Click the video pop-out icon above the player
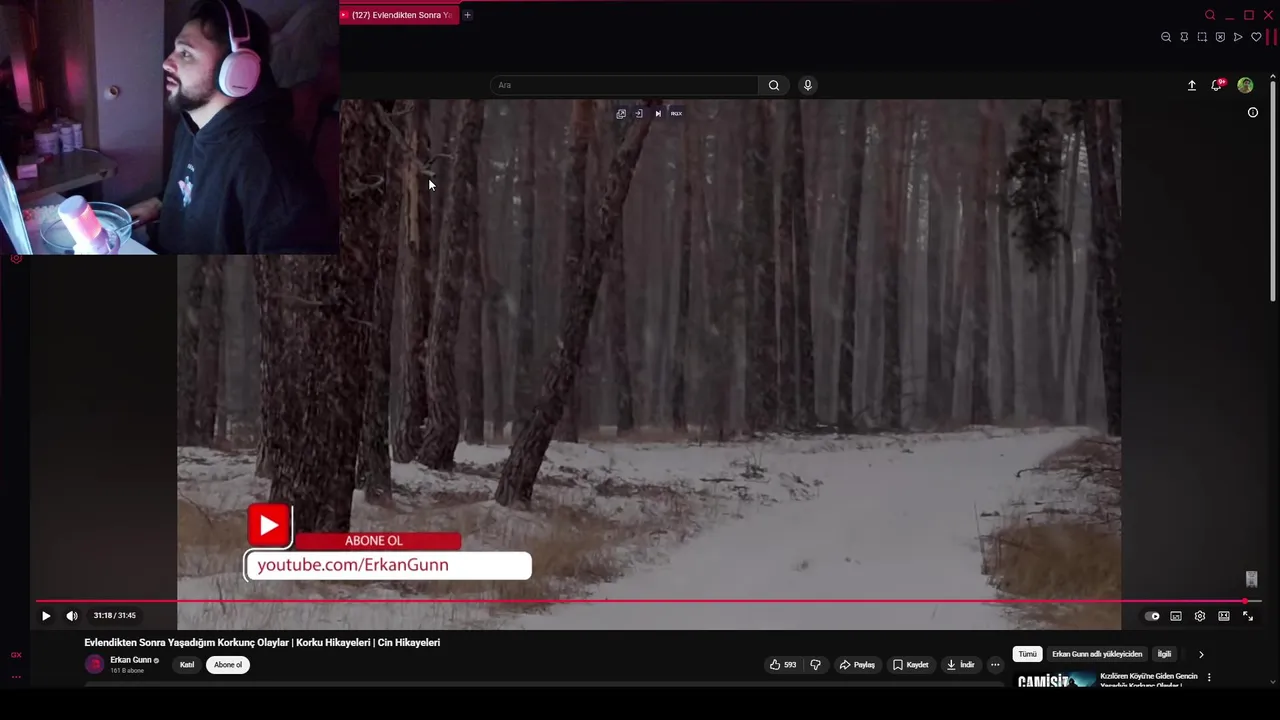 pyautogui.click(x=621, y=114)
